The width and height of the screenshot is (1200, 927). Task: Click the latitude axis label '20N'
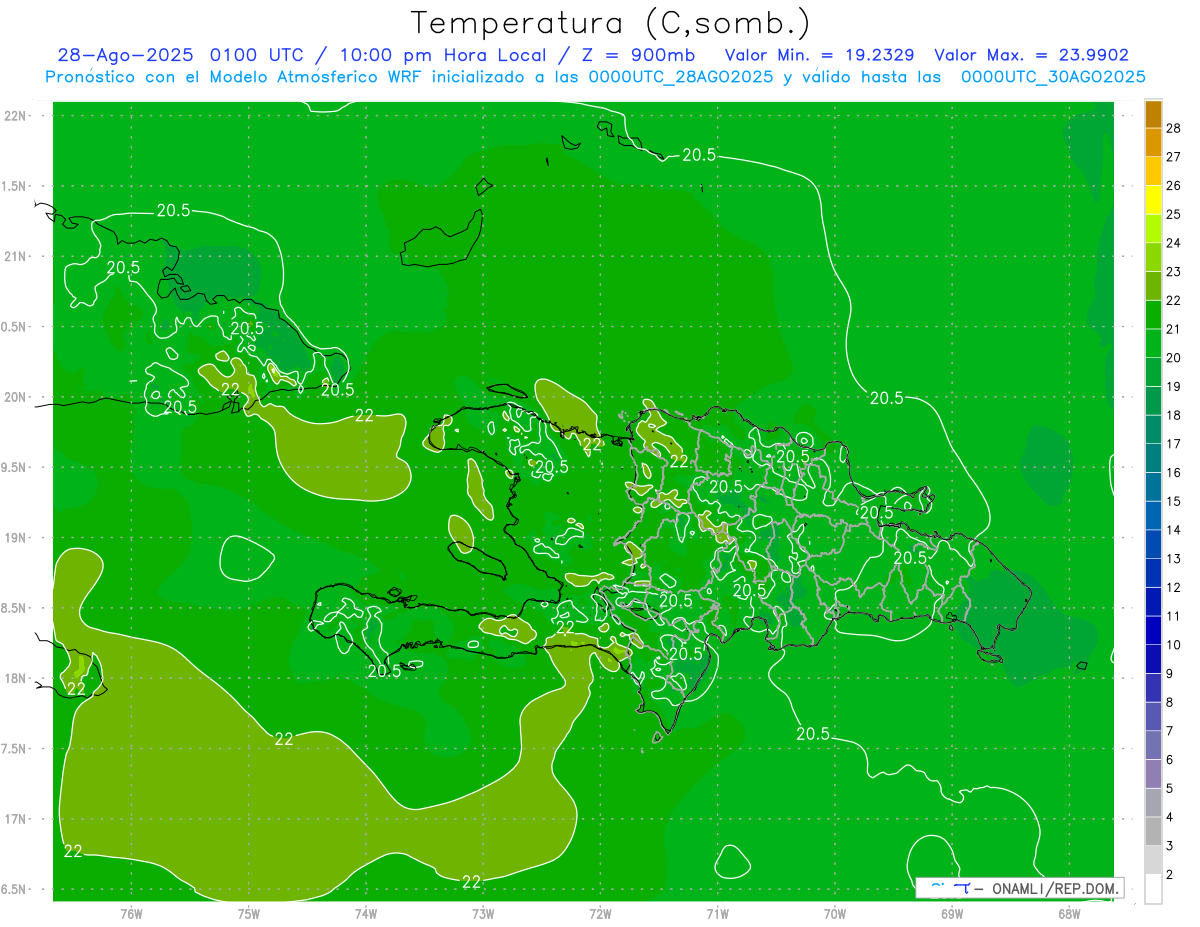tap(14, 397)
